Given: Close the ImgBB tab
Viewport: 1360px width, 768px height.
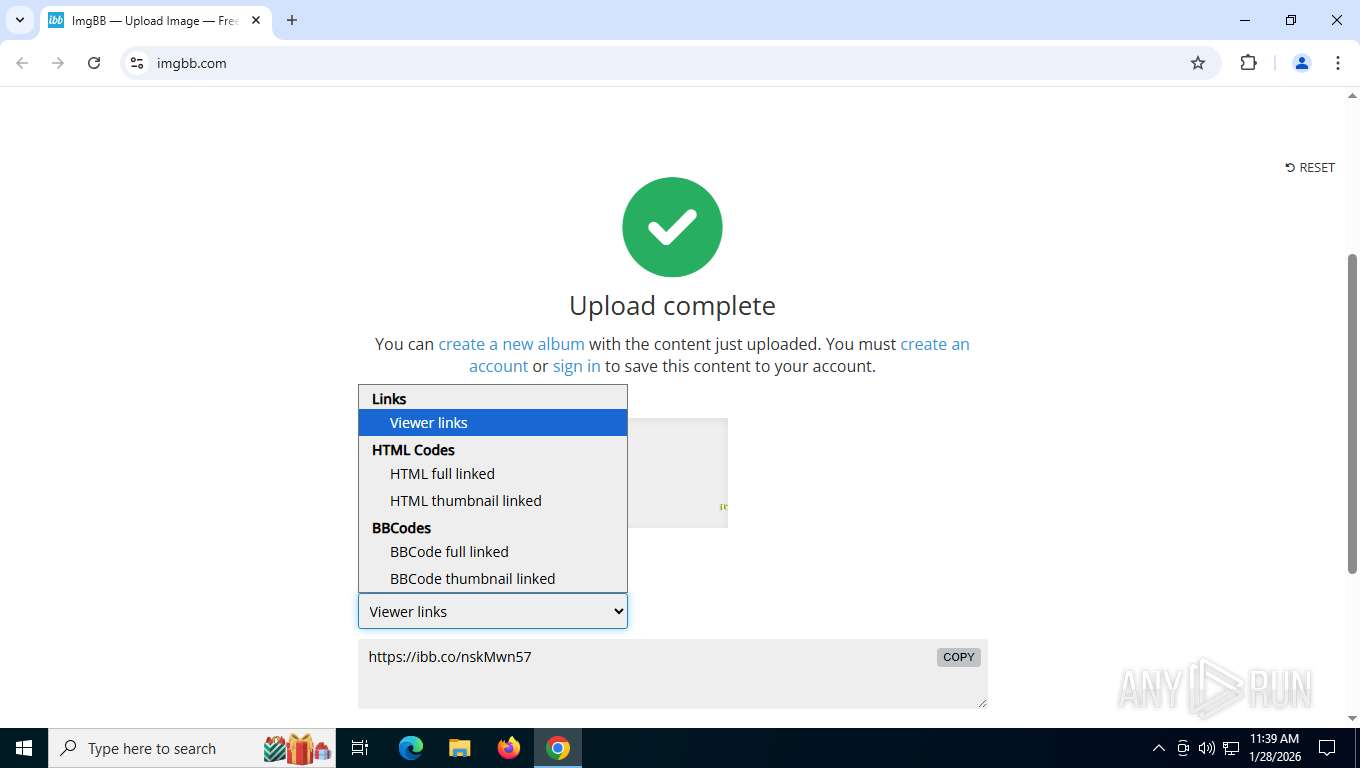Looking at the screenshot, I should [256, 20].
